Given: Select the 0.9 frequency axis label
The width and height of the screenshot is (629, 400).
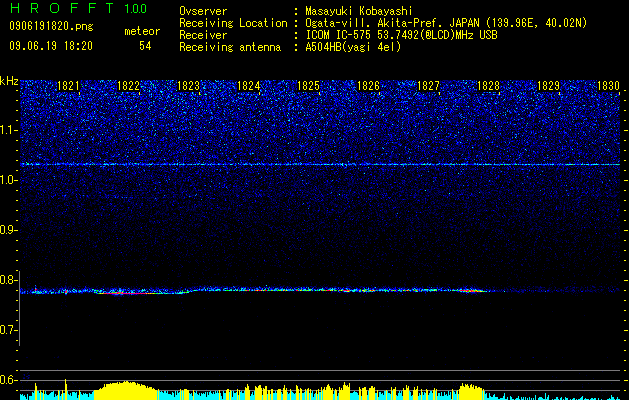Looking at the screenshot, I should click(9, 230).
